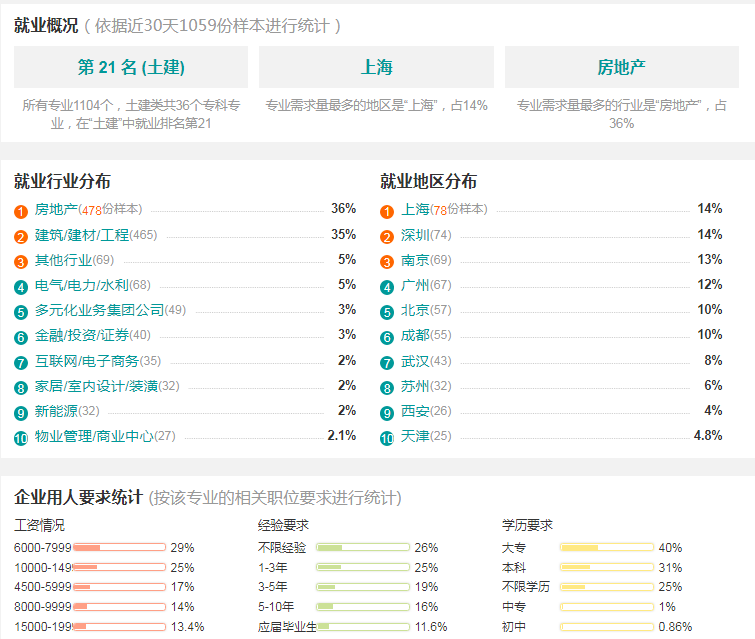Click the 10000-149 salary progress bar
Screen dimensions: 755x639
pyautogui.click(x=119, y=567)
